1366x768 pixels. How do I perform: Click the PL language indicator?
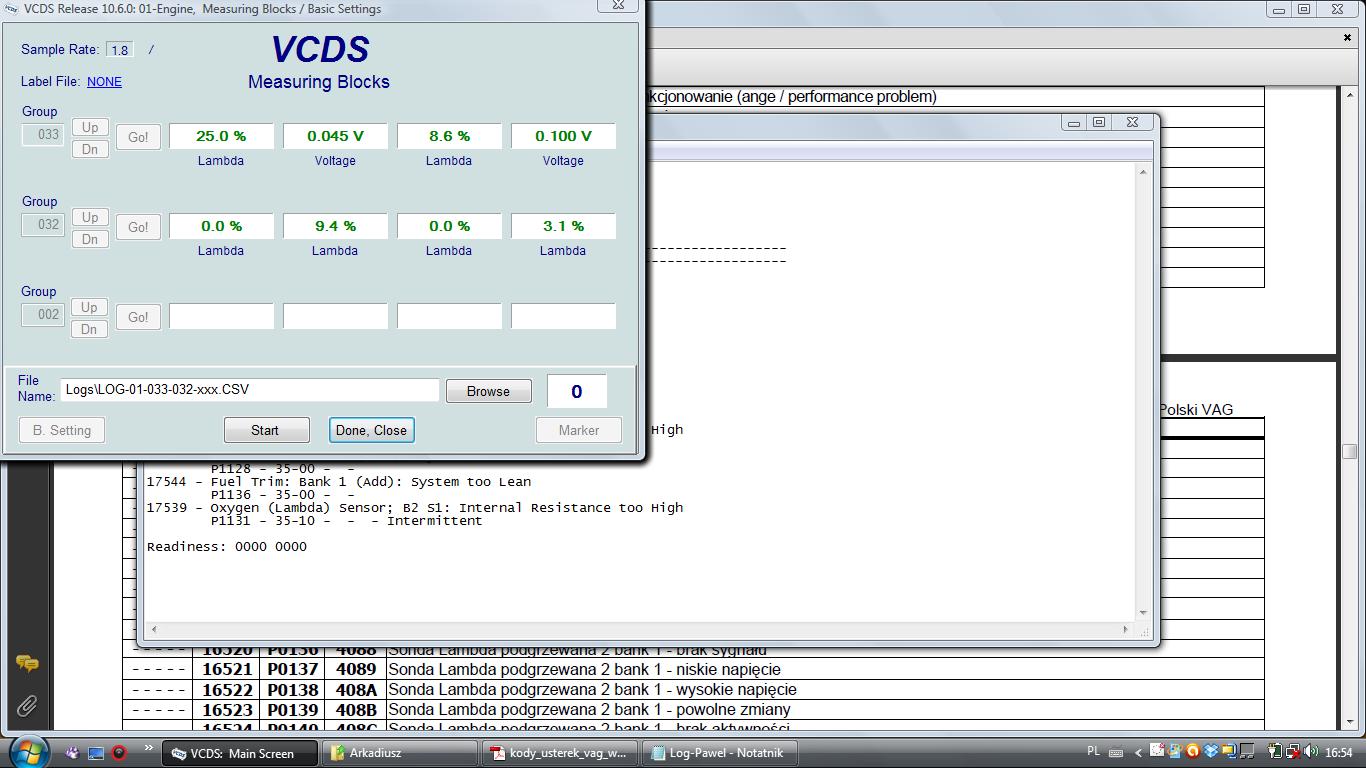click(x=1093, y=752)
